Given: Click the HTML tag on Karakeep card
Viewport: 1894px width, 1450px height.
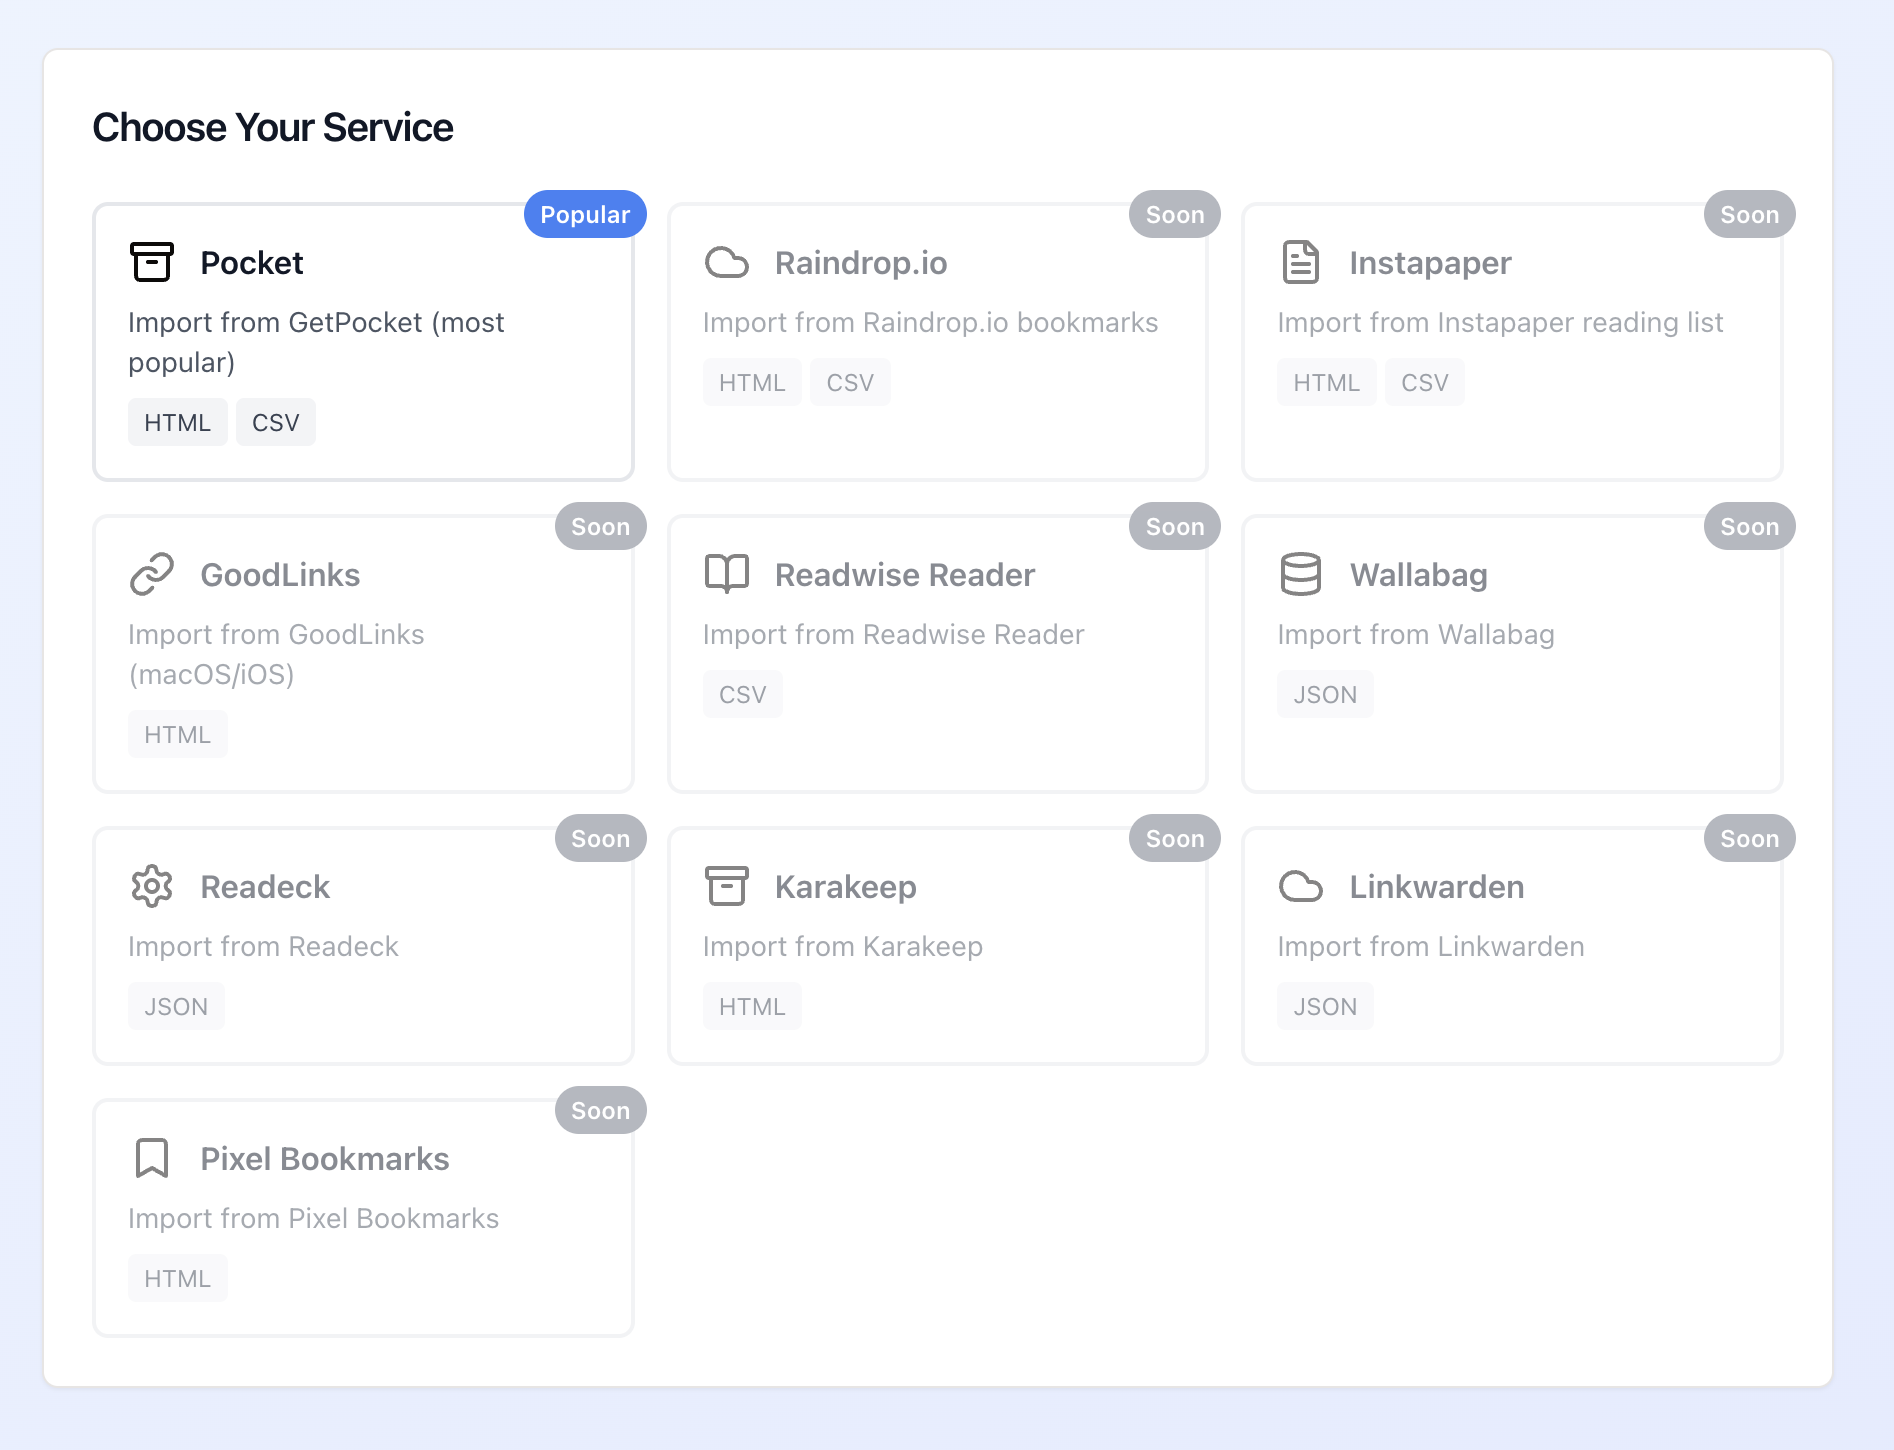Looking at the screenshot, I should (x=752, y=1006).
